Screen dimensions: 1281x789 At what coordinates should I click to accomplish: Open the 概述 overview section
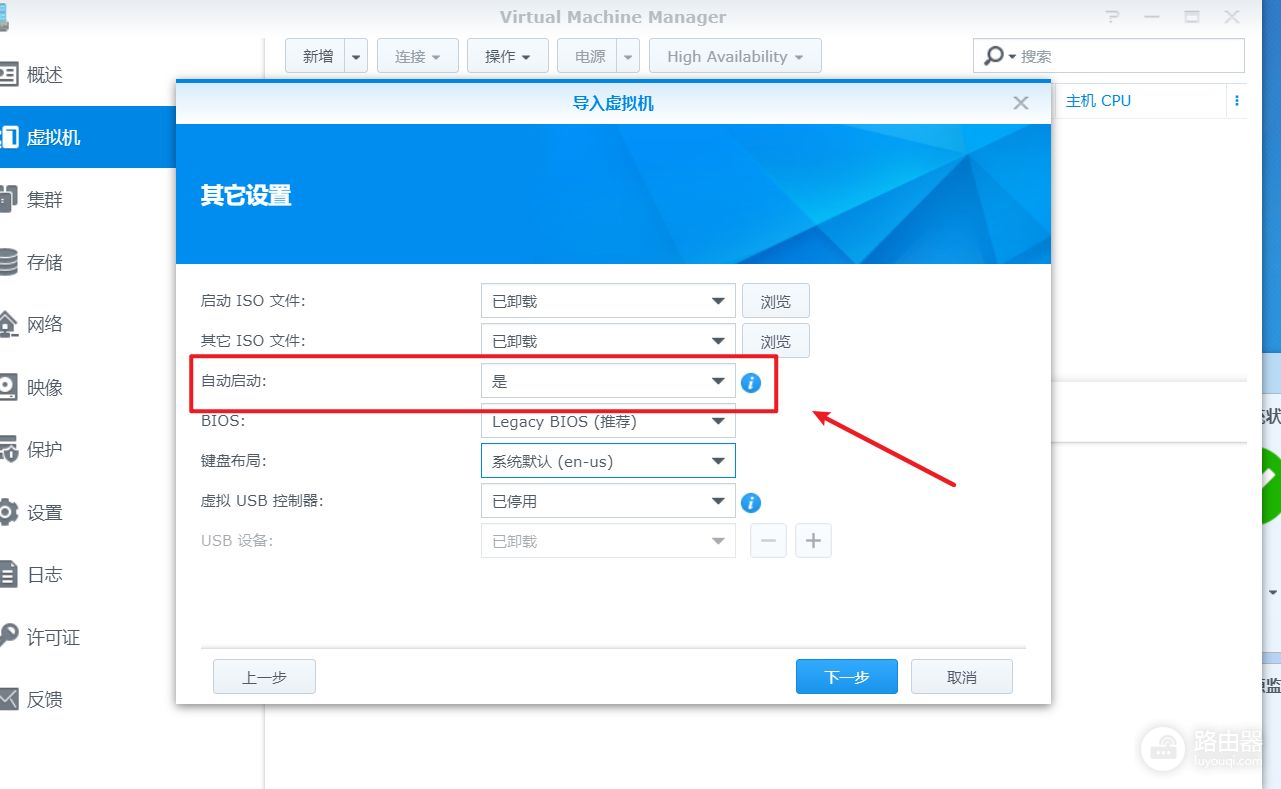pos(88,75)
